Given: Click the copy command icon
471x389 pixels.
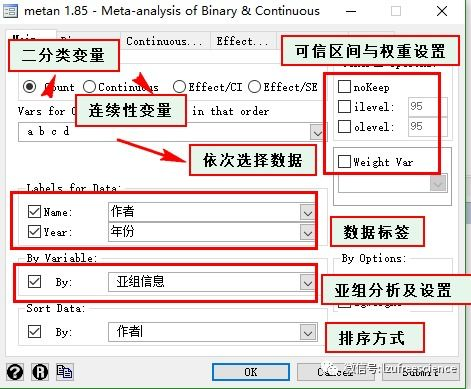Looking at the screenshot, I should point(64,371).
